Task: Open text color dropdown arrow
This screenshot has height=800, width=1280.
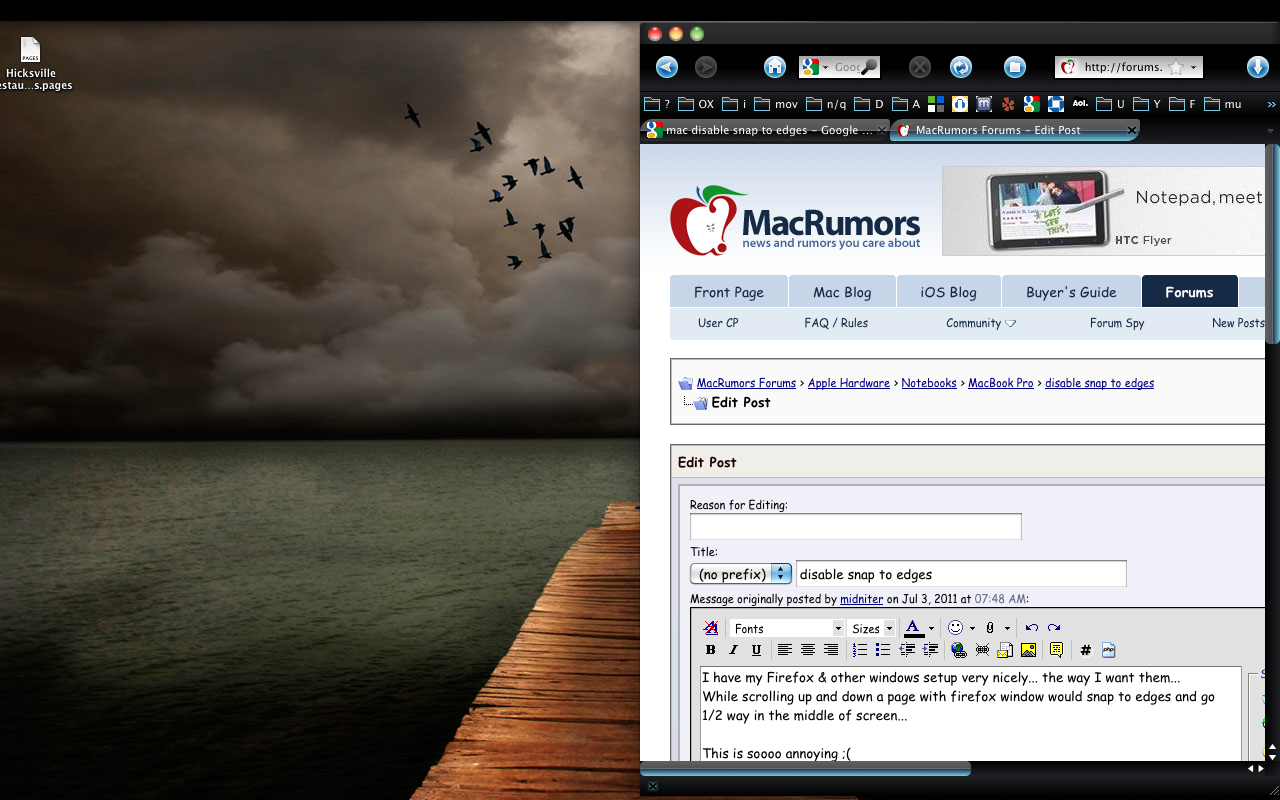Action: 931,628
